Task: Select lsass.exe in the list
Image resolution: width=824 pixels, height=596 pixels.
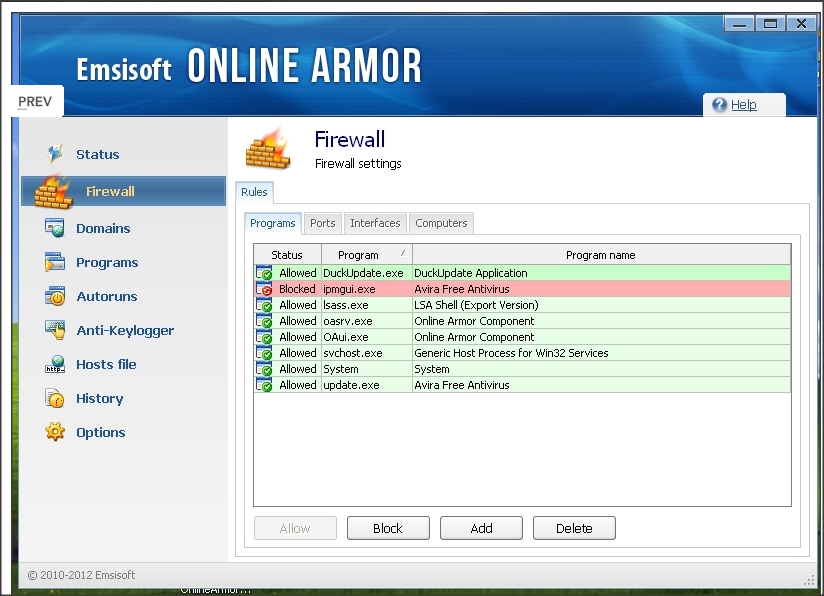Action: (346, 305)
